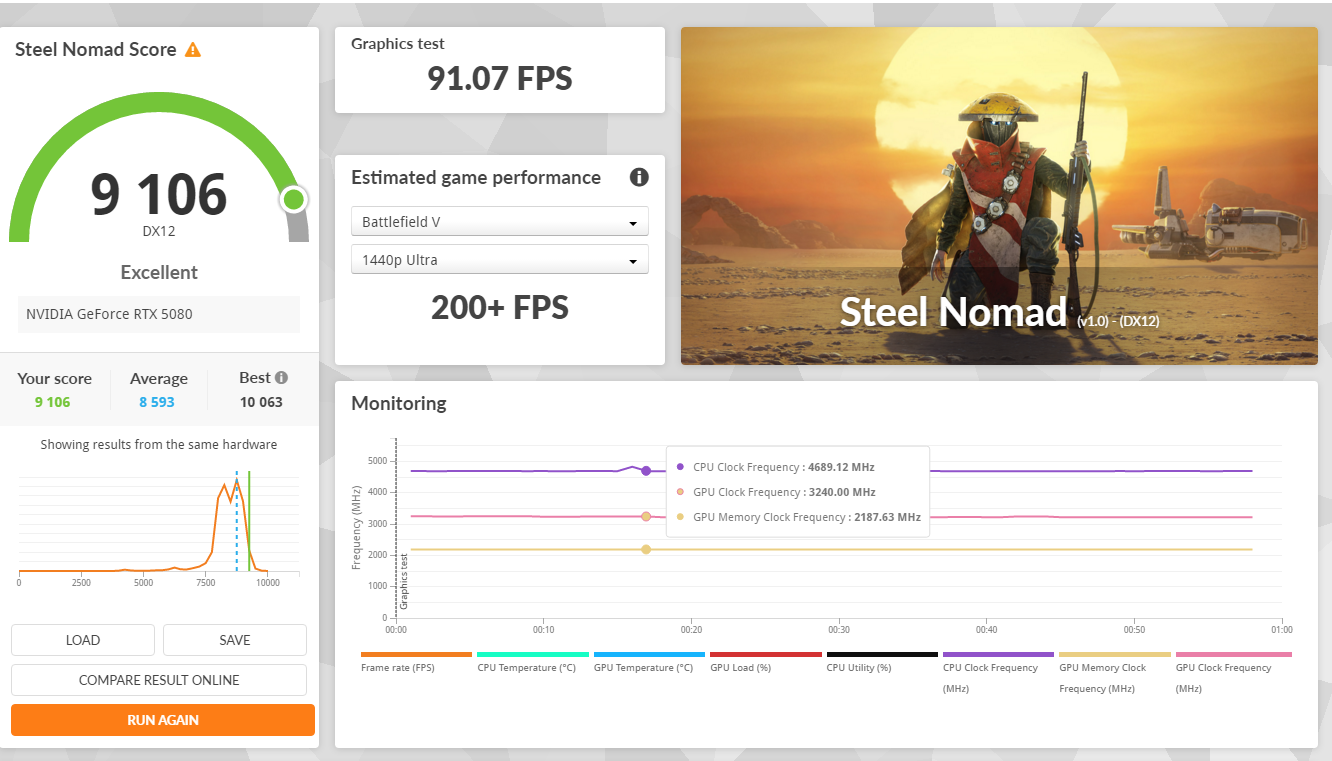The image size is (1332, 761).
Task: Open the Battlefield V game dropdown
Action: pos(499,221)
